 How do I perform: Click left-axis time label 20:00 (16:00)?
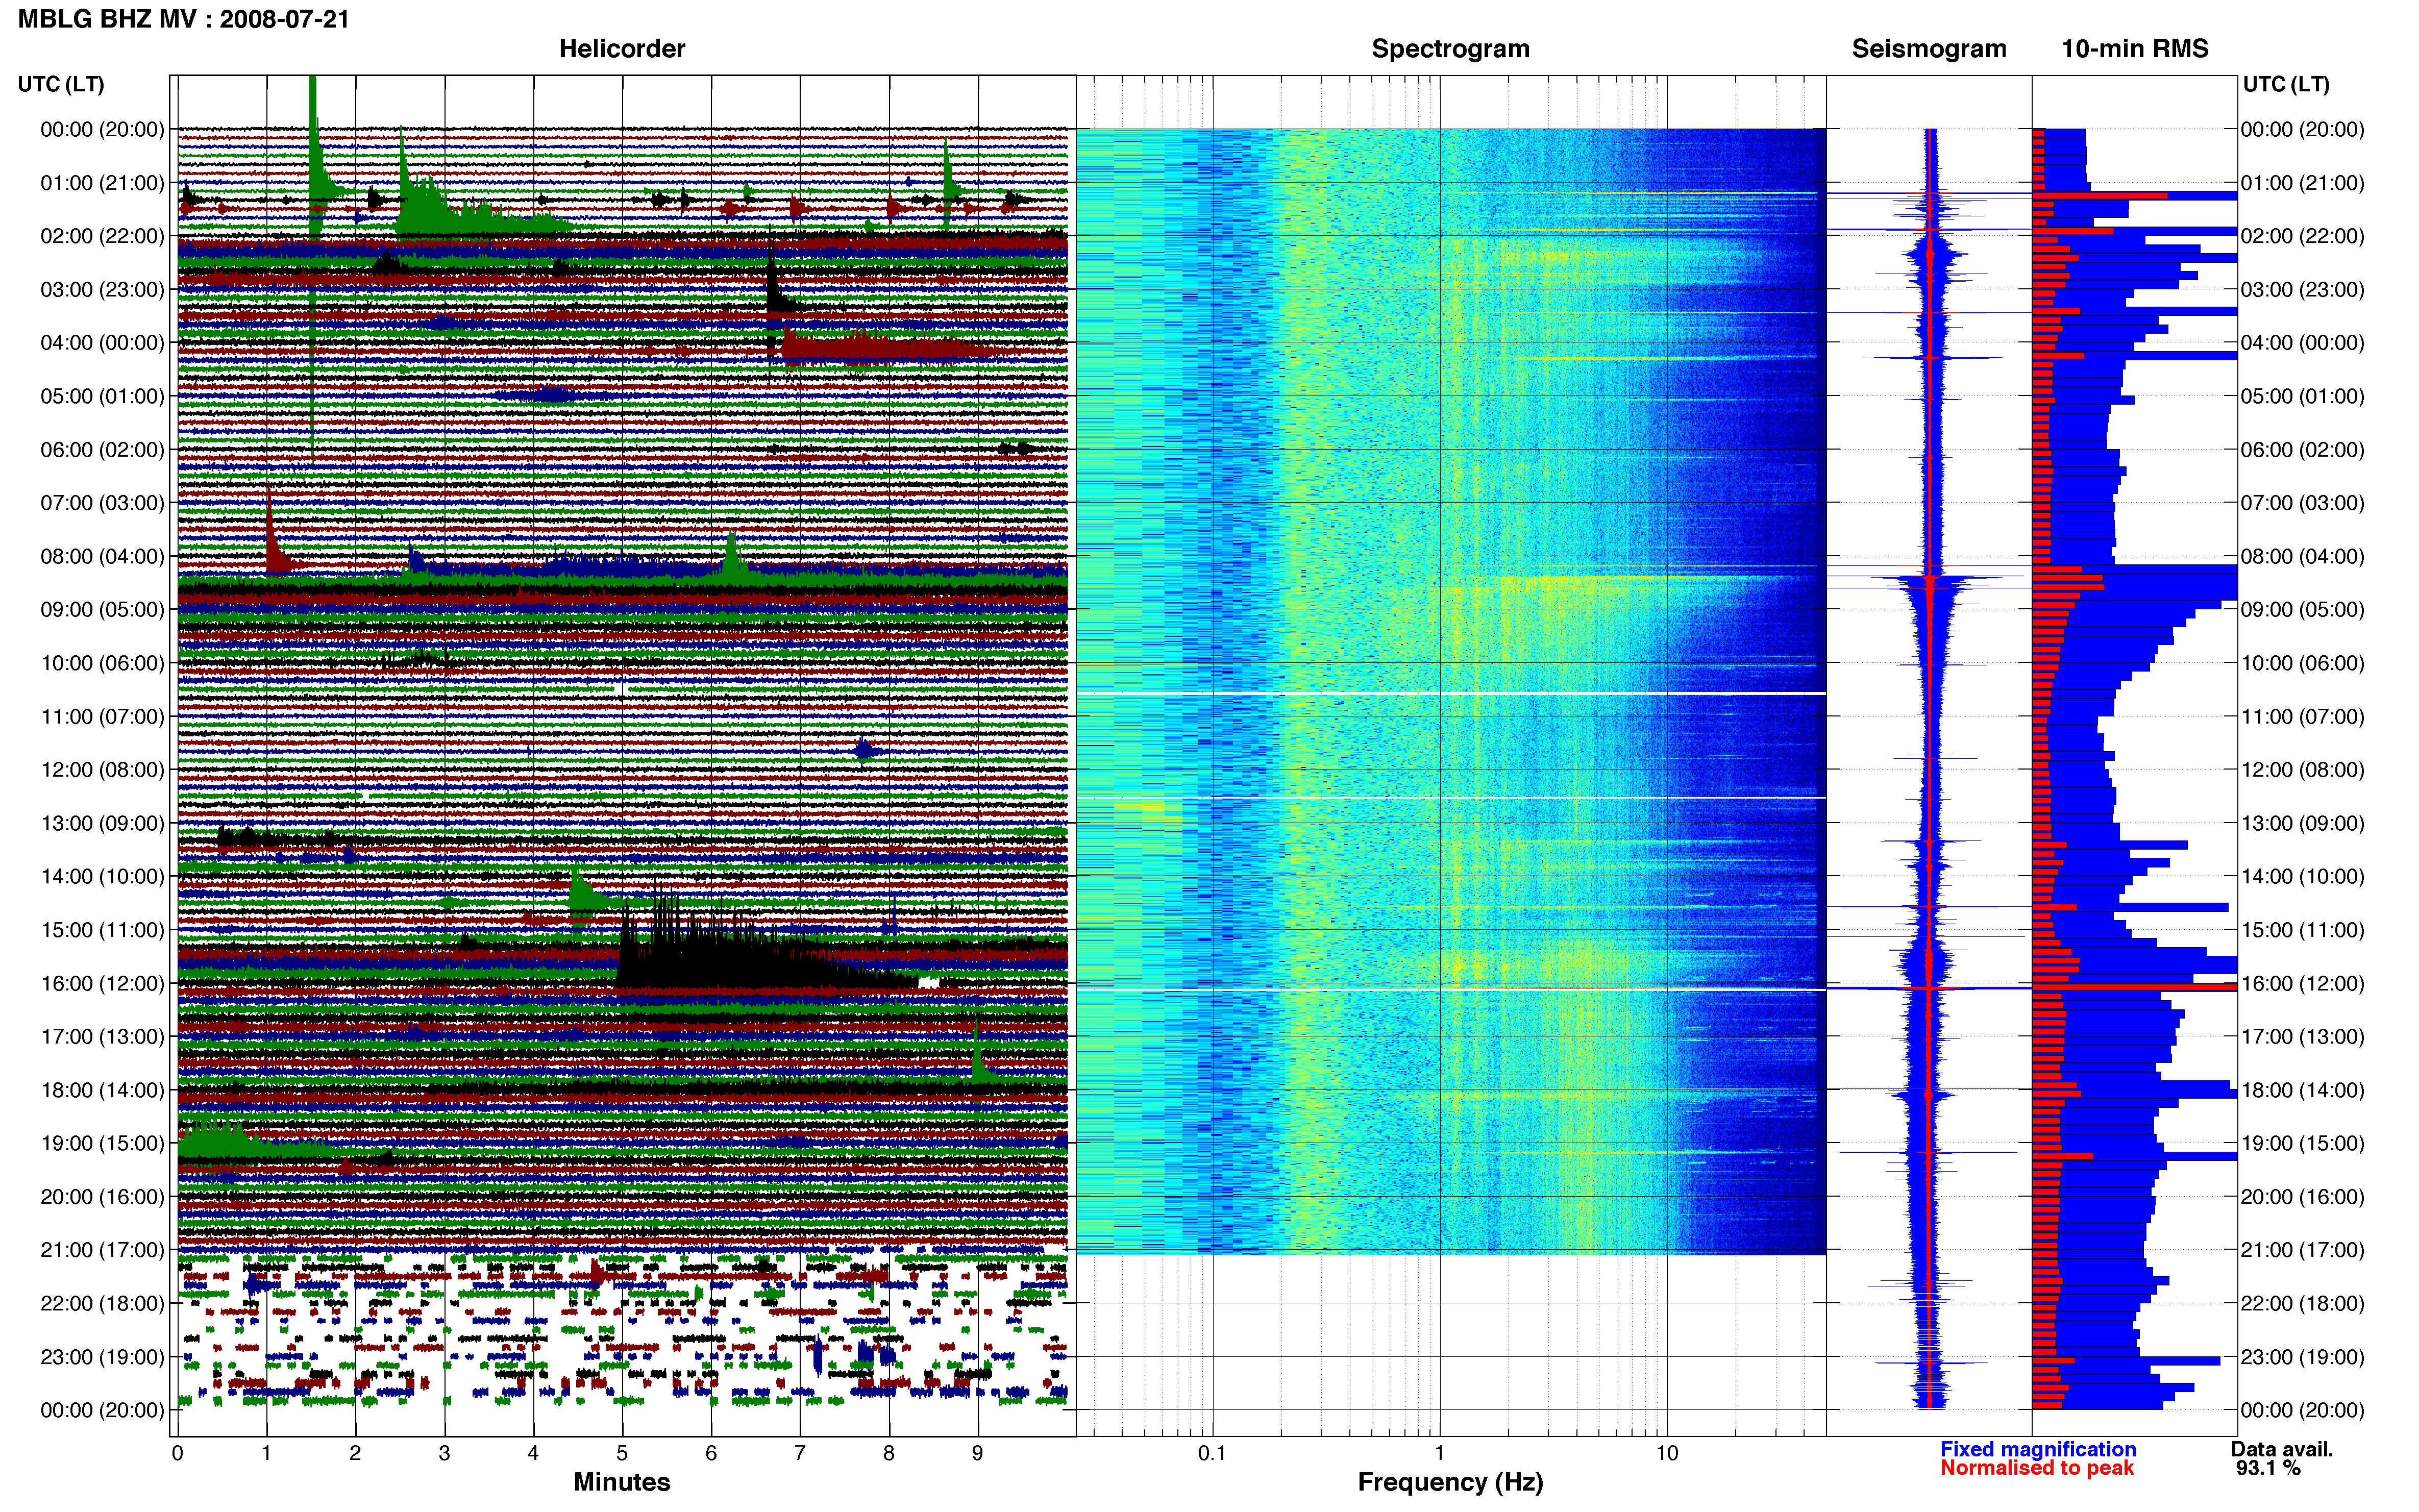click(102, 1197)
